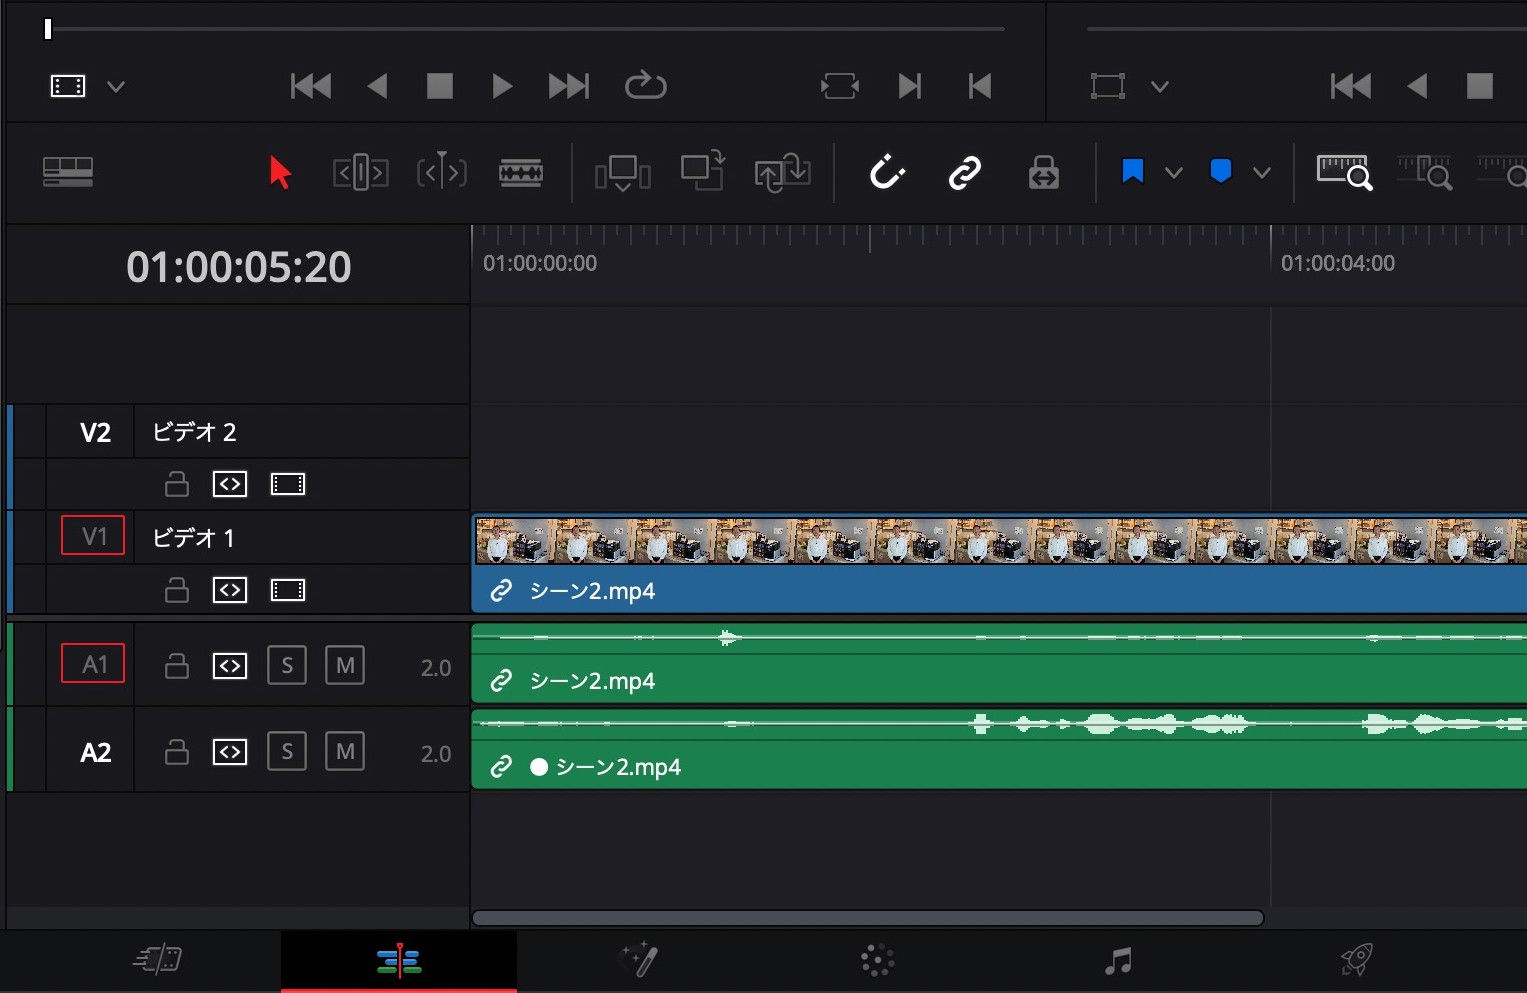Solo the A1 audio track
Screen dimensions: 1527x993
(287, 664)
